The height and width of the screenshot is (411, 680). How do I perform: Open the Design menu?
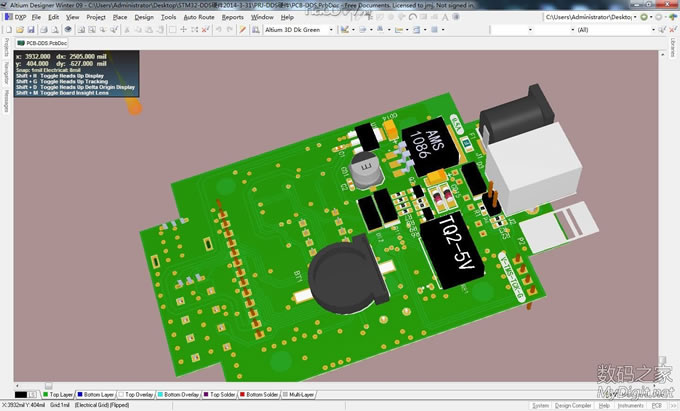(x=144, y=17)
